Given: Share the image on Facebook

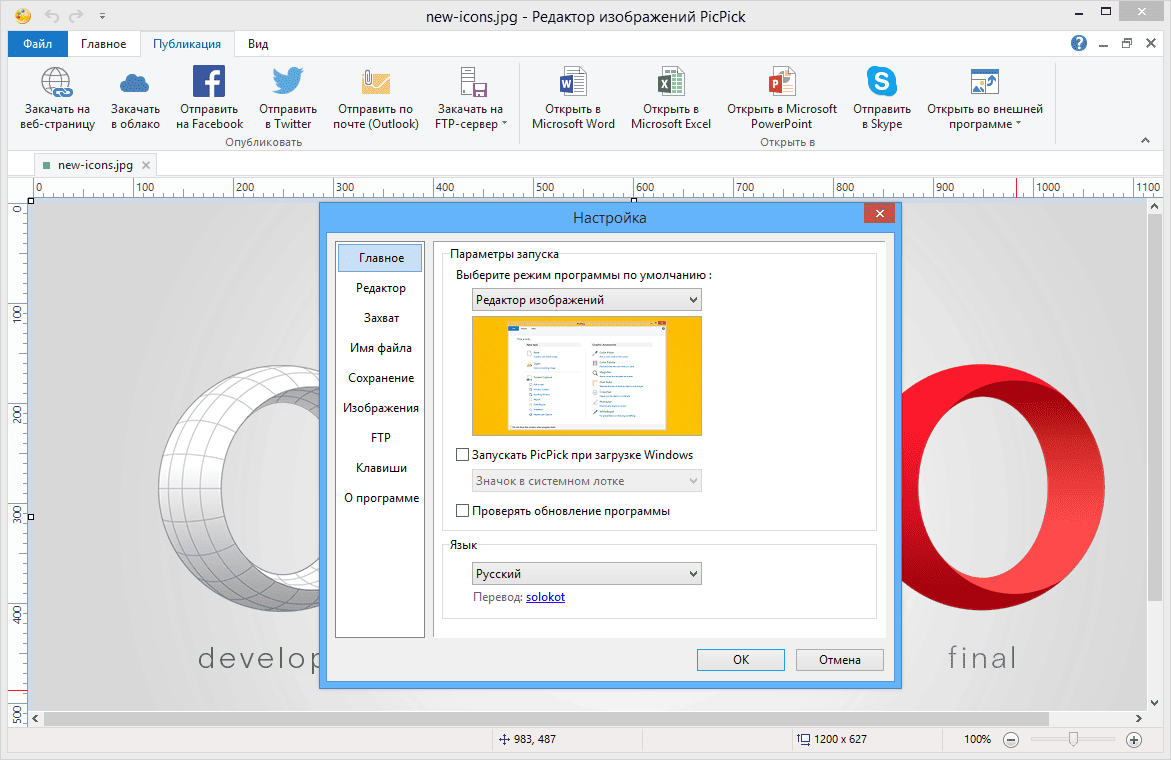Looking at the screenshot, I should pos(209,81).
